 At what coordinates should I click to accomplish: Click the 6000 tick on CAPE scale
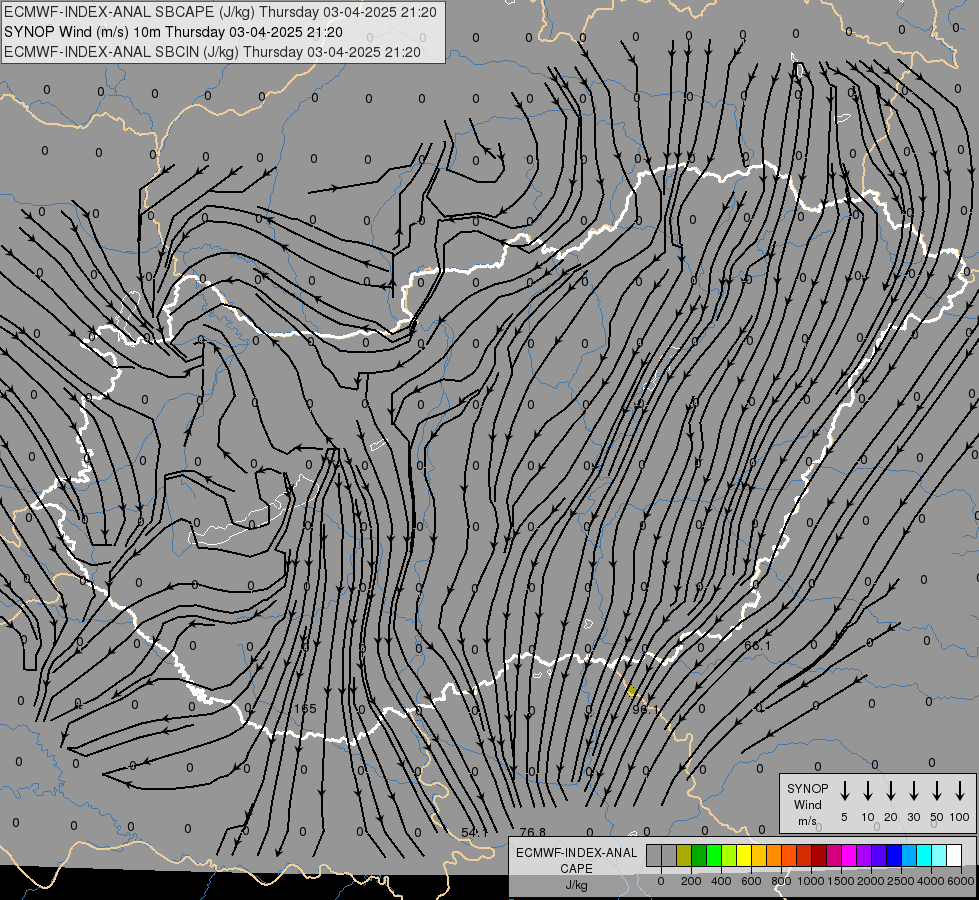[x=961, y=881]
